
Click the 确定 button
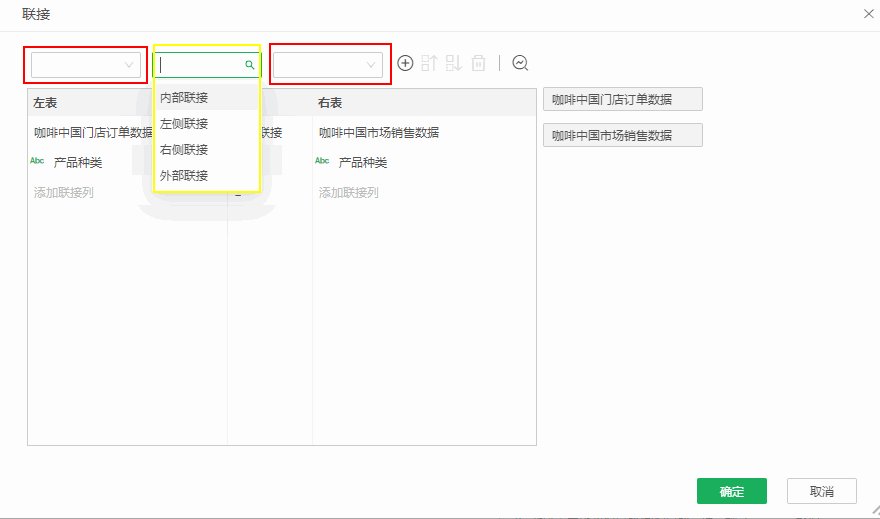click(731, 491)
